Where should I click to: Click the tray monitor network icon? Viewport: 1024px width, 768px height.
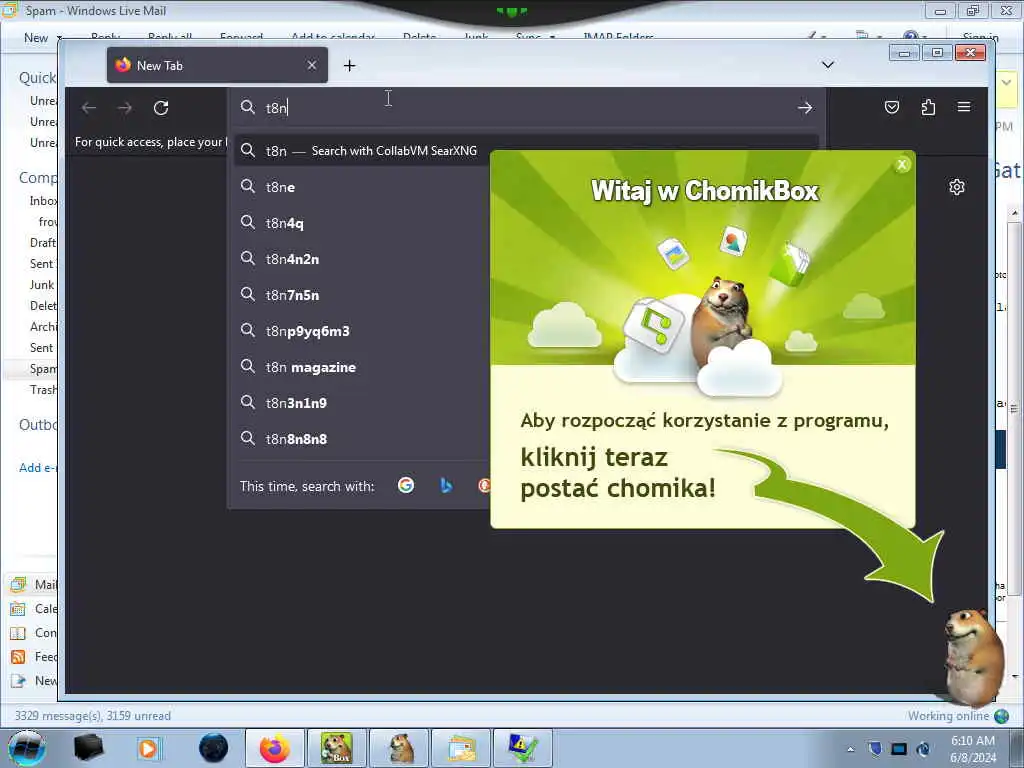coord(899,748)
